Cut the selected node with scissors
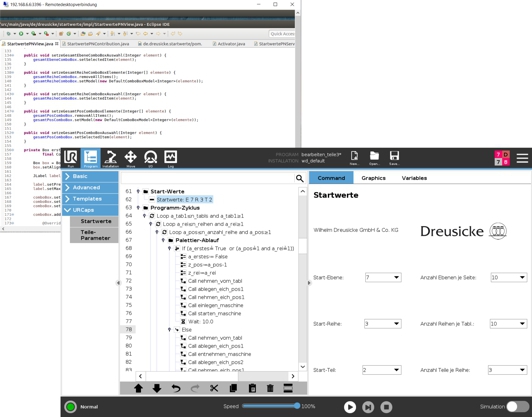This screenshot has width=532, height=417. tap(214, 388)
